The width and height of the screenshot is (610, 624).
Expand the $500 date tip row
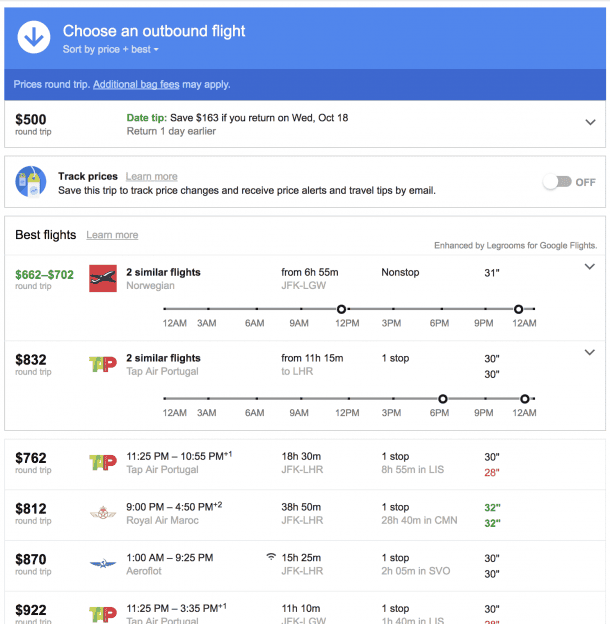click(x=589, y=122)
